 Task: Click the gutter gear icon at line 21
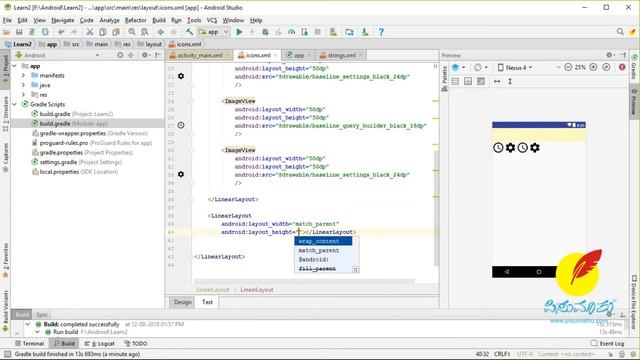point(181,76)
